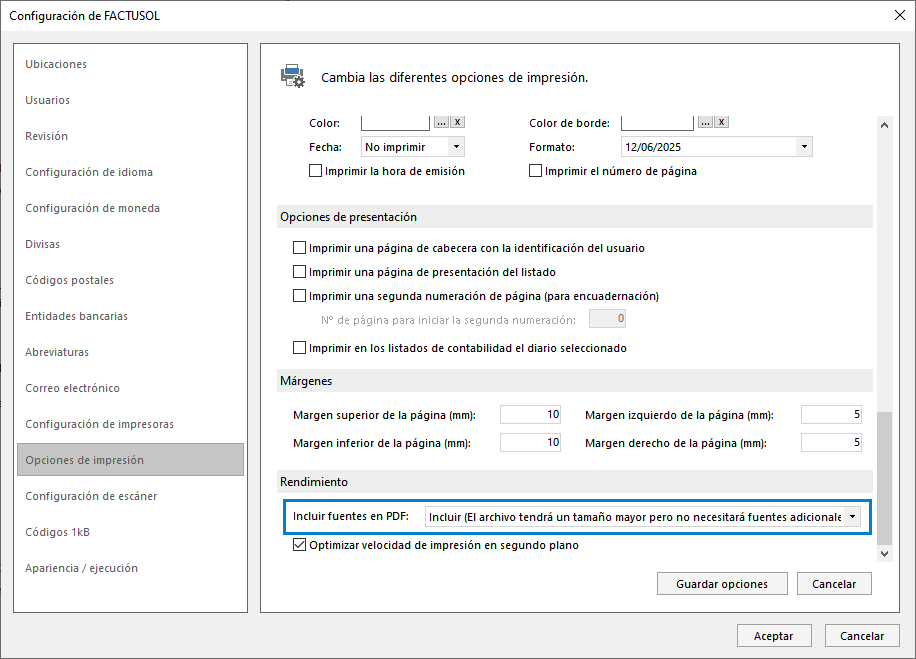Image resolution: width=916 pixels, height=659 pixels.
Task: Enable Imprimir una página de presentación del listado
Action: coord(299,272)
